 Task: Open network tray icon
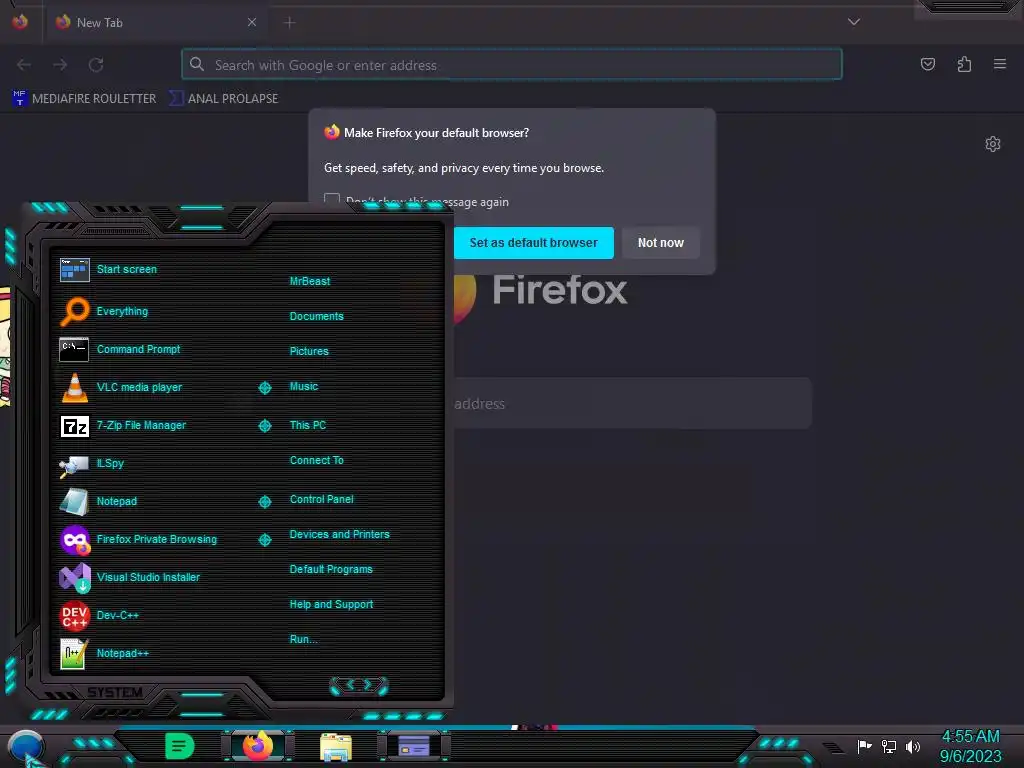tap(888, 746)
